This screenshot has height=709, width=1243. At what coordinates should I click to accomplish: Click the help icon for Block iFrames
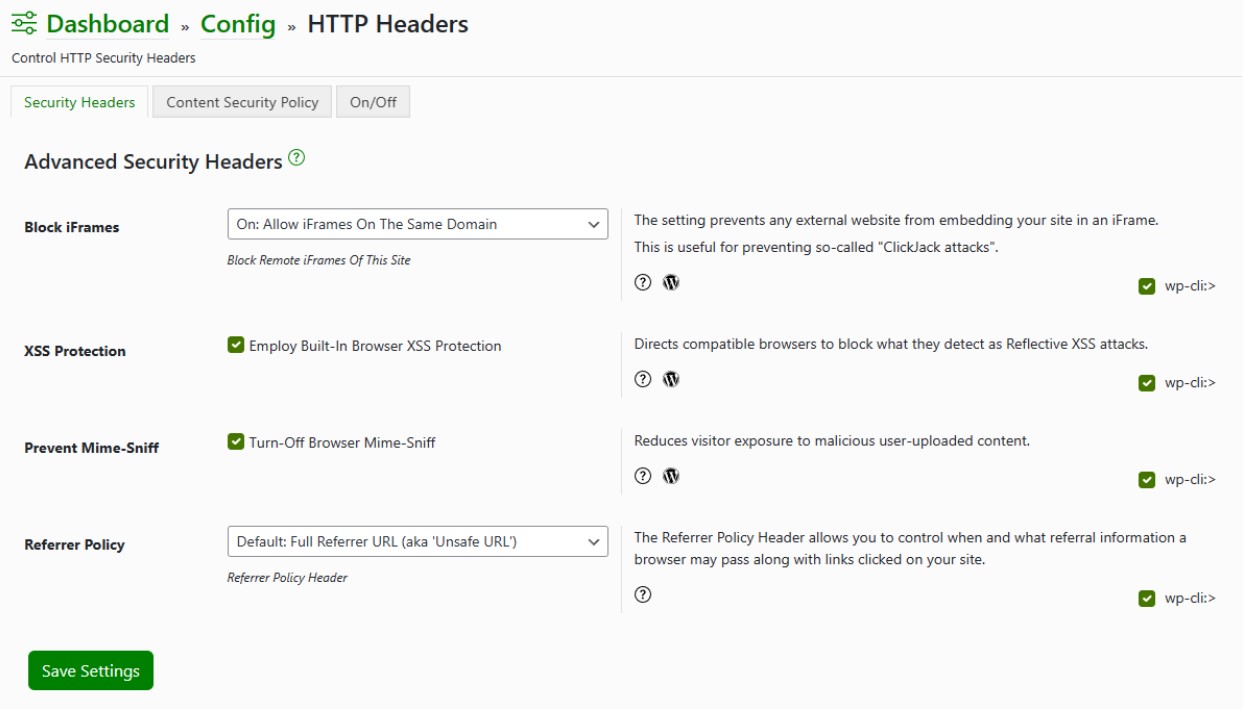pos(645,281)
